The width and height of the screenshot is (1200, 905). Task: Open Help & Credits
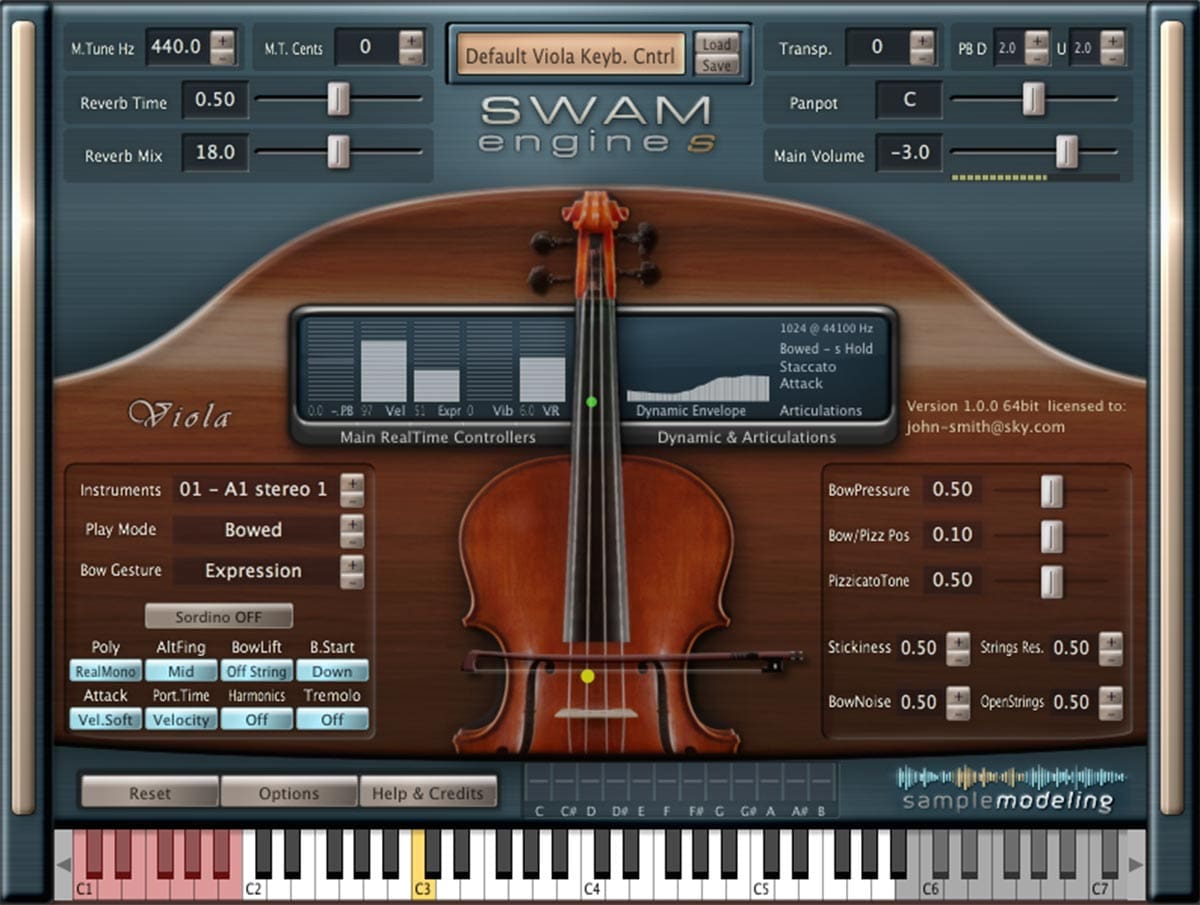click(428, 792)
